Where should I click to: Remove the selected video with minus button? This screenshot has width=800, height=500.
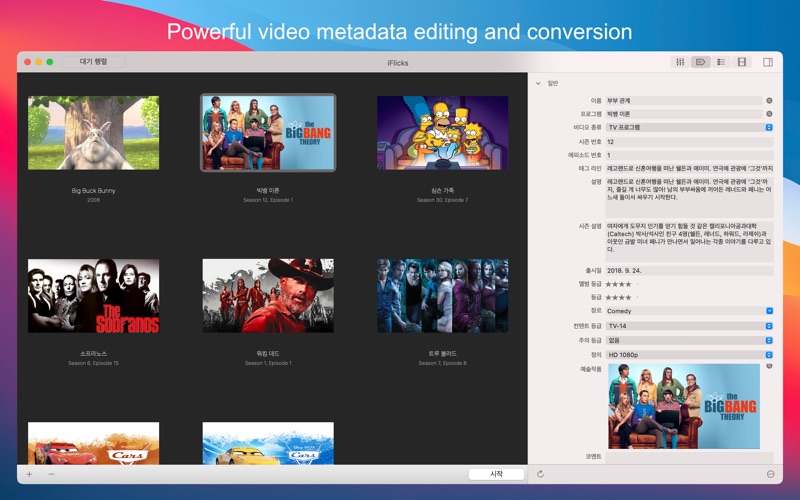(51, 474)
